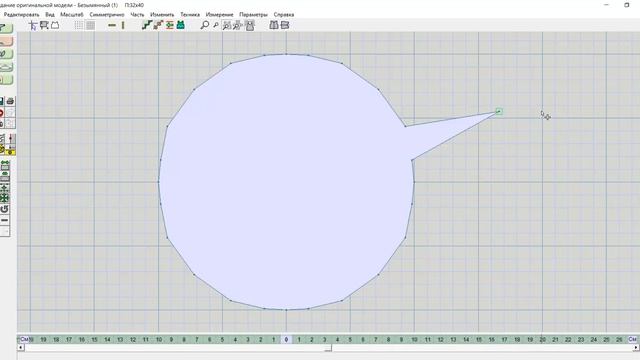Select the point-selection pointer tool
Viewport: 640px width, 360px height.
coord(33,25)
